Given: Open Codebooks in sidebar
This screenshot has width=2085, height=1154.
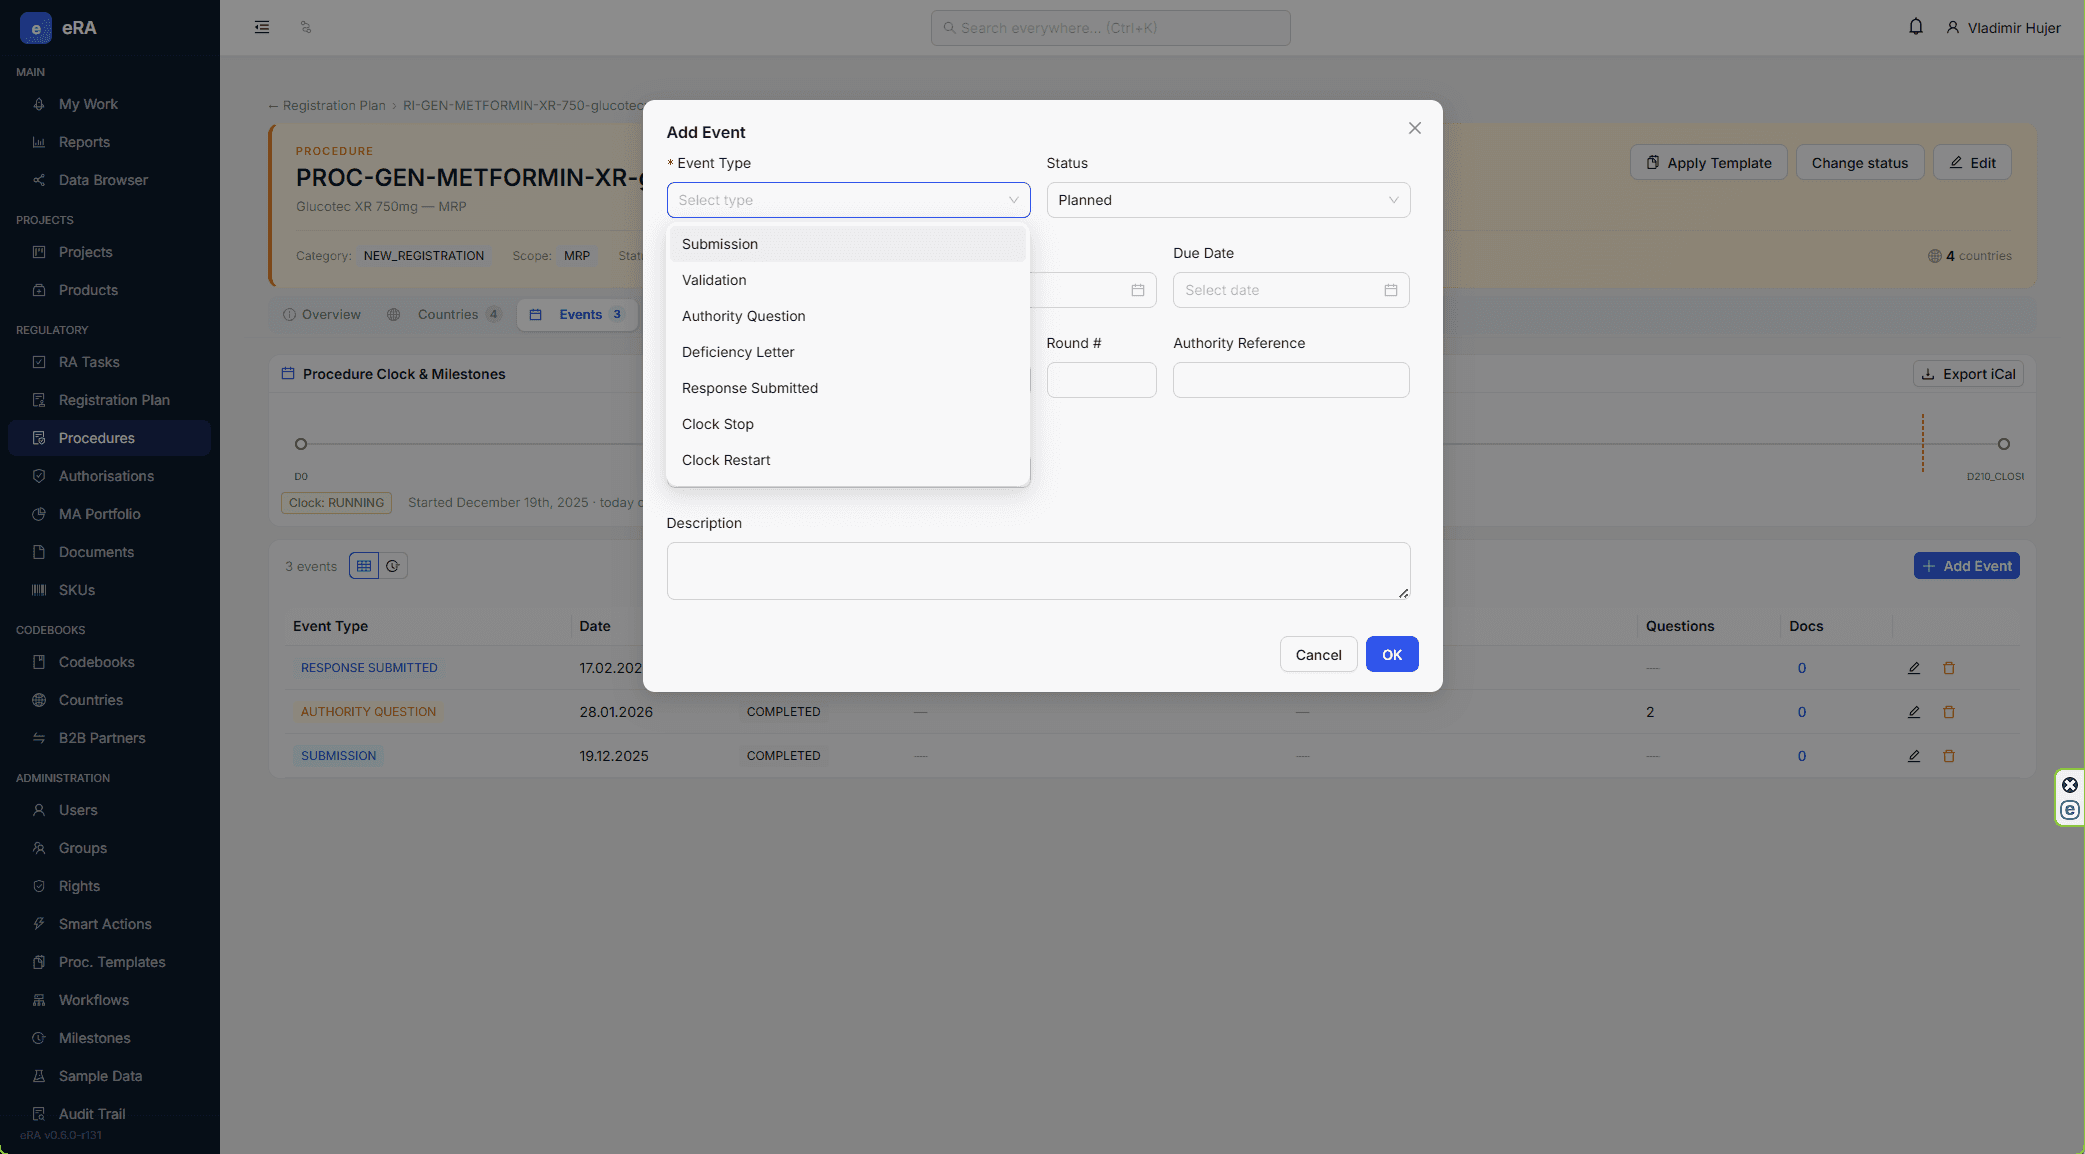Looking at the screenshot, I should [x=109, y=662].
